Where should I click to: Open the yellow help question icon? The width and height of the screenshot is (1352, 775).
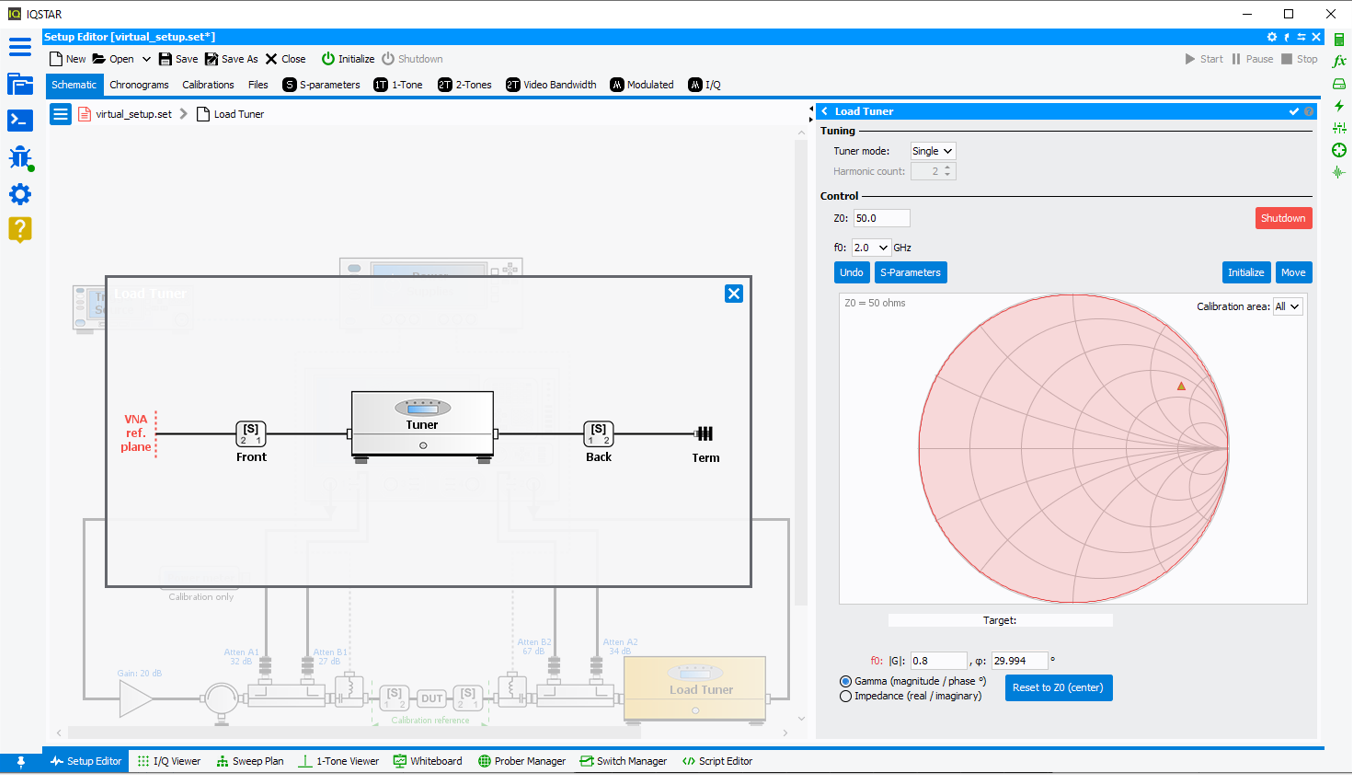pyautogui.click(x=20, y=229)
